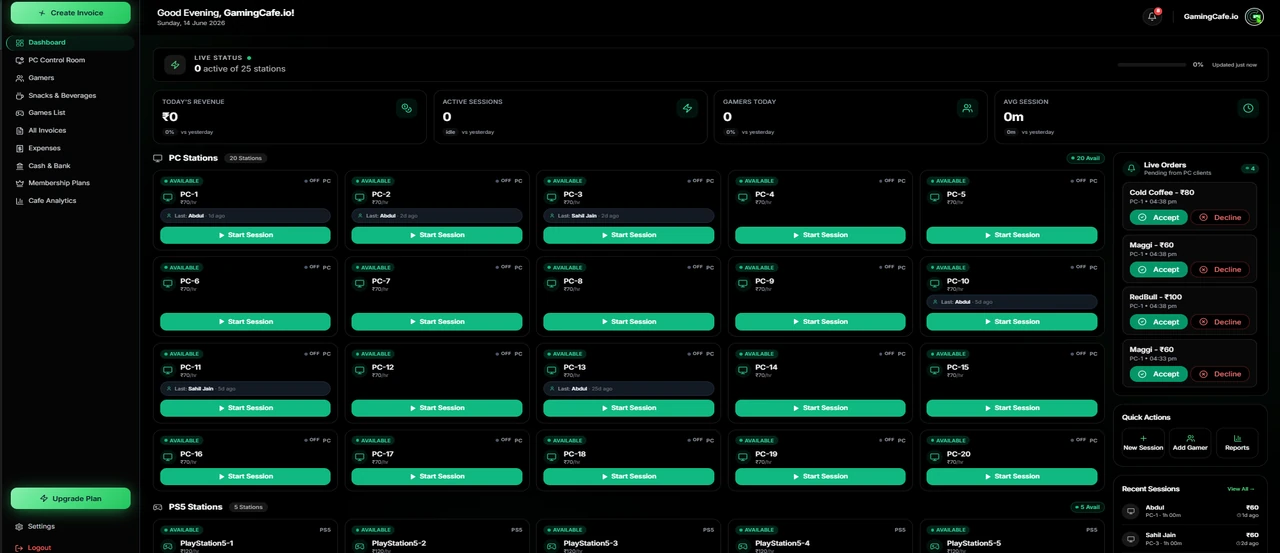
Task: Start Session on PC-1
Action: [x=245, y=235]
